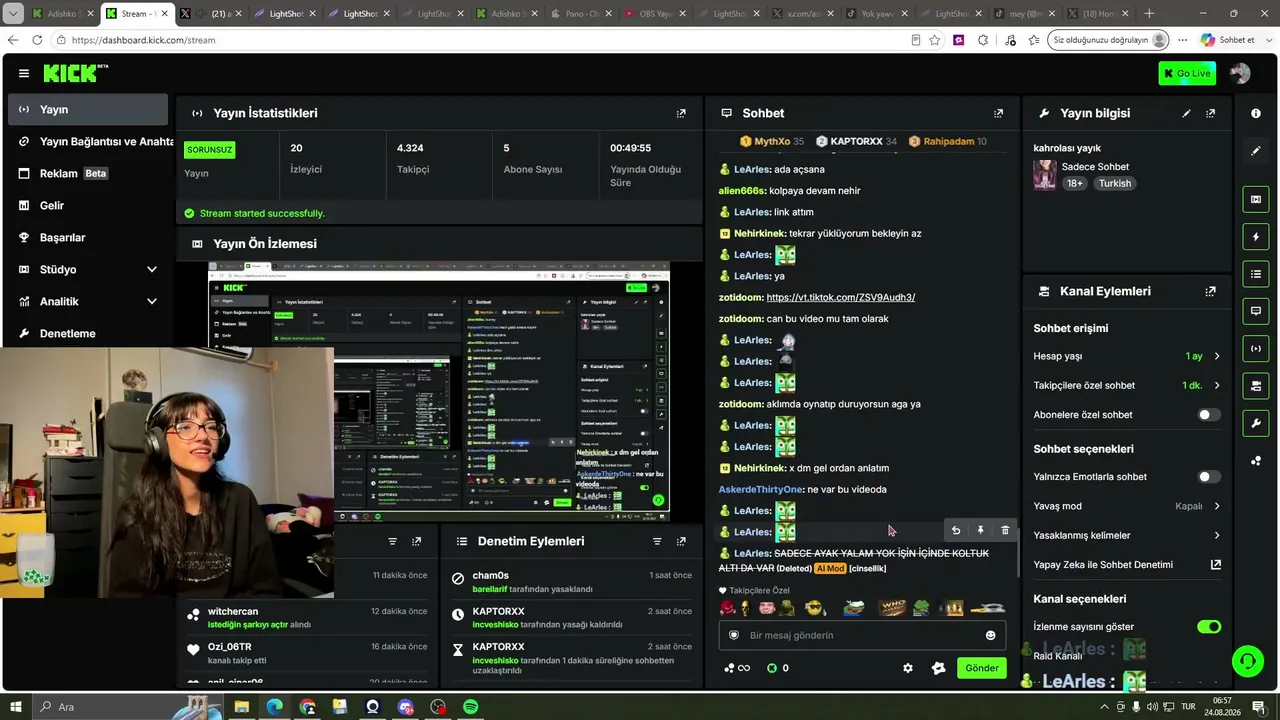
Task: Click the green Go Live button
Action: [1186, 73]
